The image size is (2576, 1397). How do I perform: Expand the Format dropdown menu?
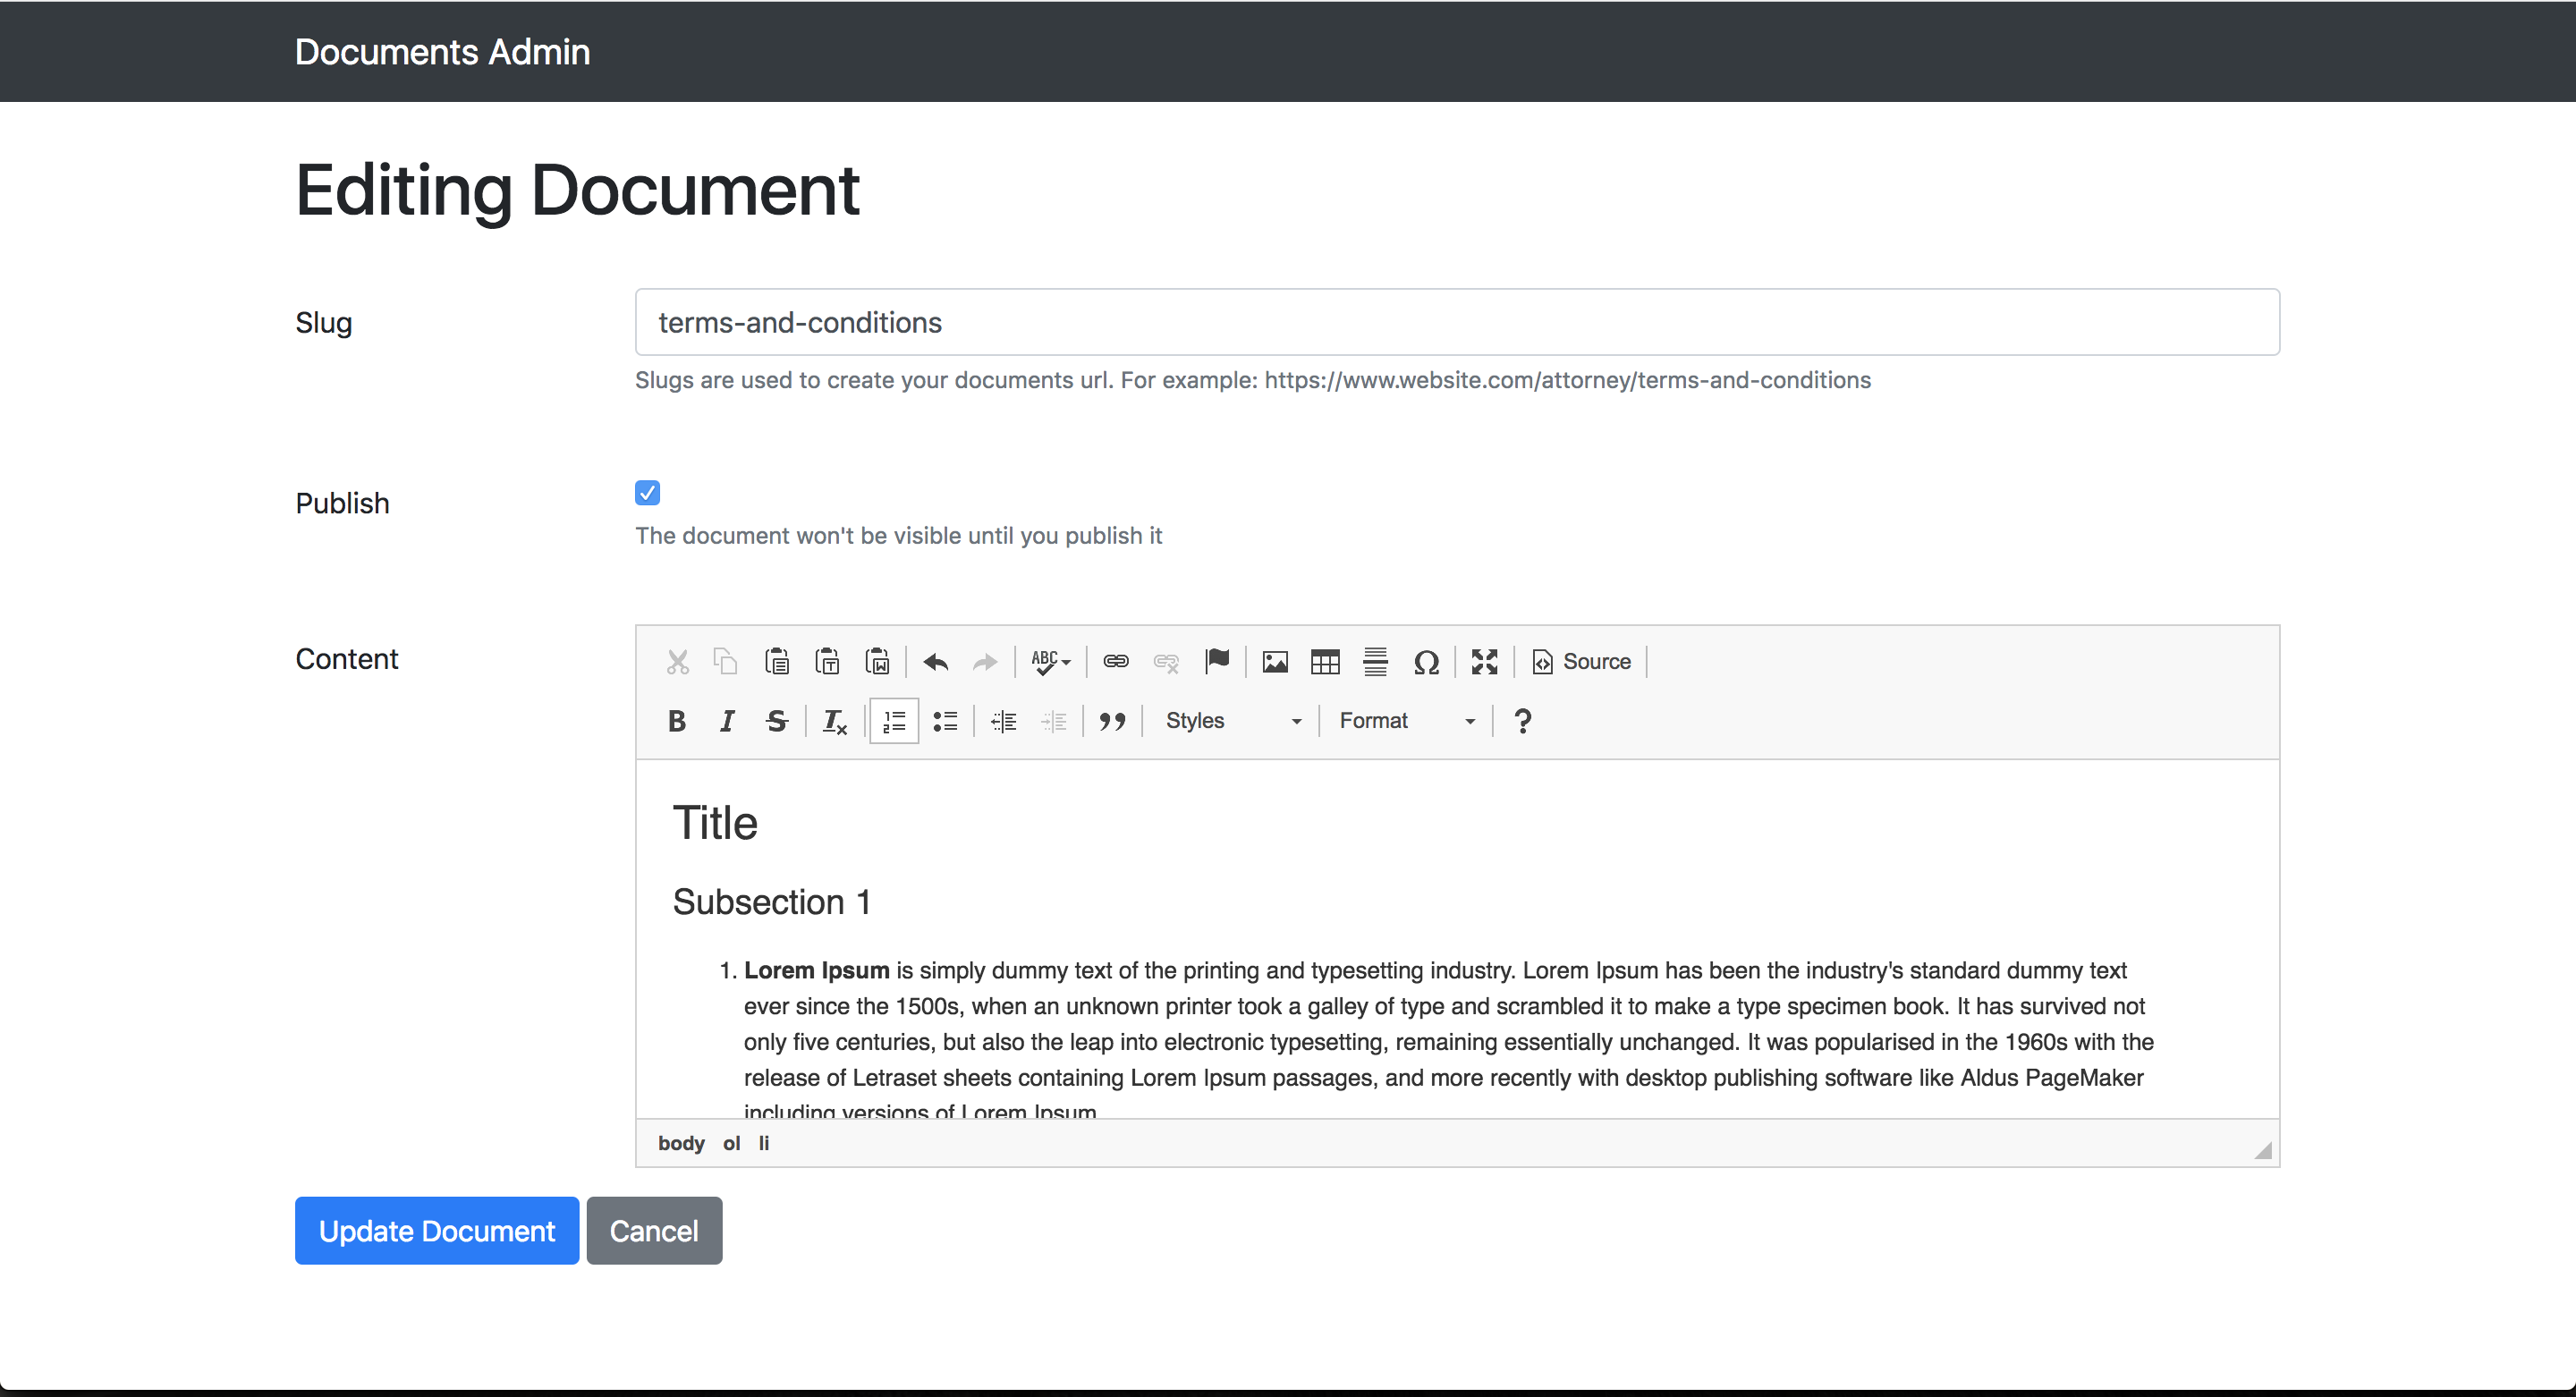coord(1402,721)
